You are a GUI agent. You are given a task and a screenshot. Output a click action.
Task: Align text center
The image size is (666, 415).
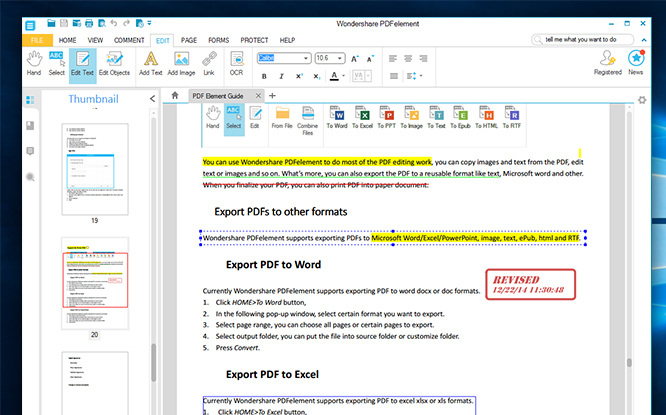tap(408, 59)
